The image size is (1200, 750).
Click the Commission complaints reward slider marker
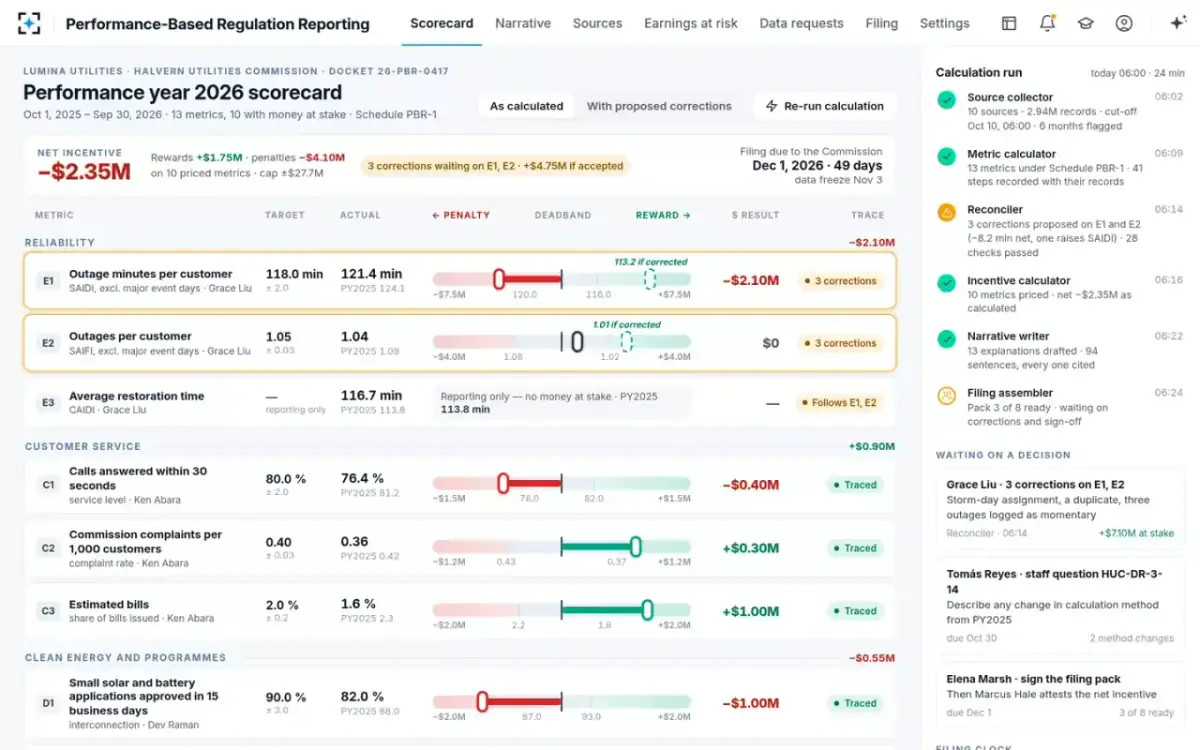636,547
